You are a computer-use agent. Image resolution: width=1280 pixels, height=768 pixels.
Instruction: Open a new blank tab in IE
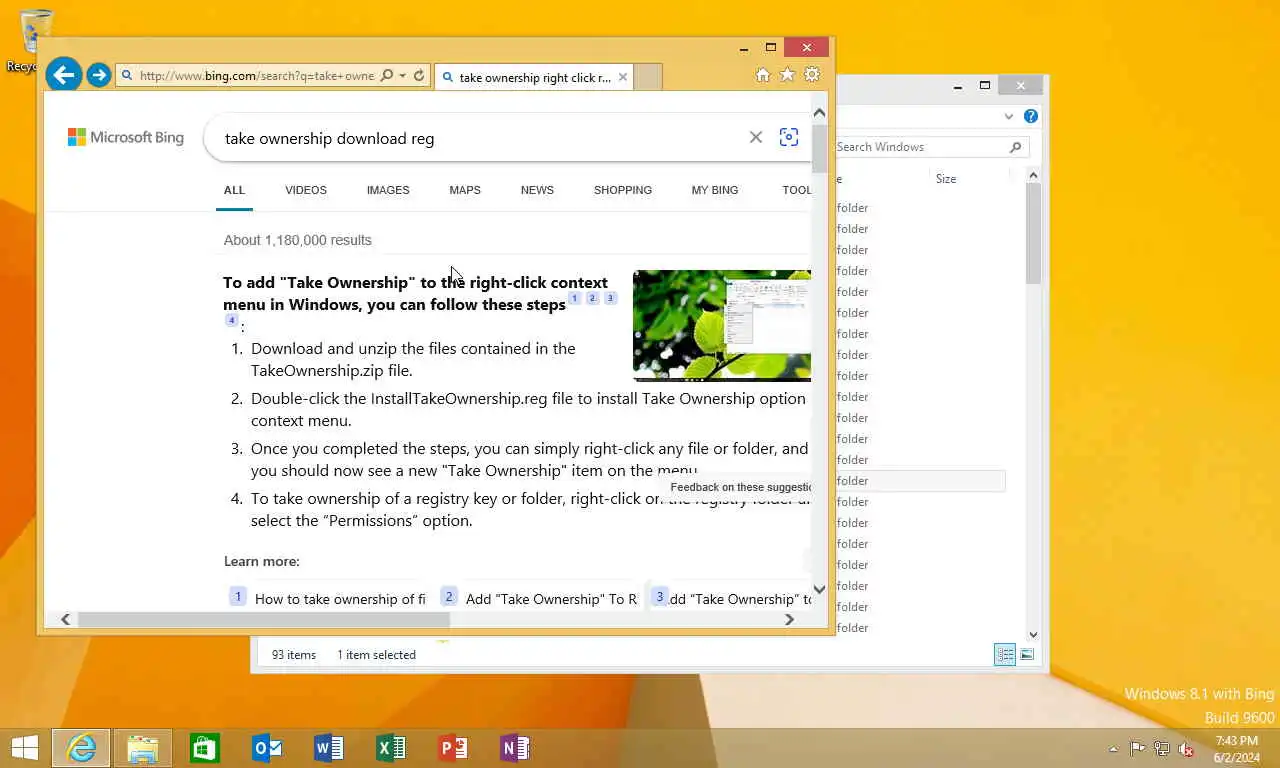(x=648, y=77)
